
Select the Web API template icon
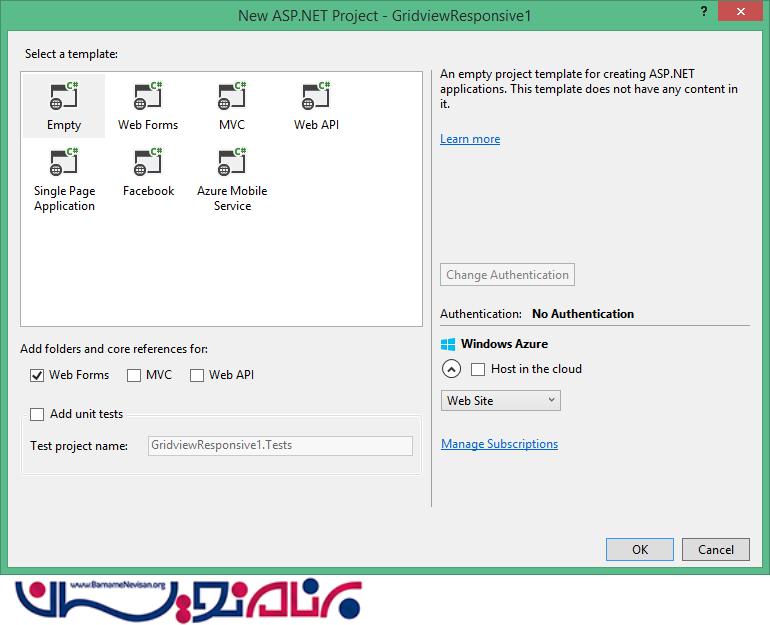coord(316,98)
